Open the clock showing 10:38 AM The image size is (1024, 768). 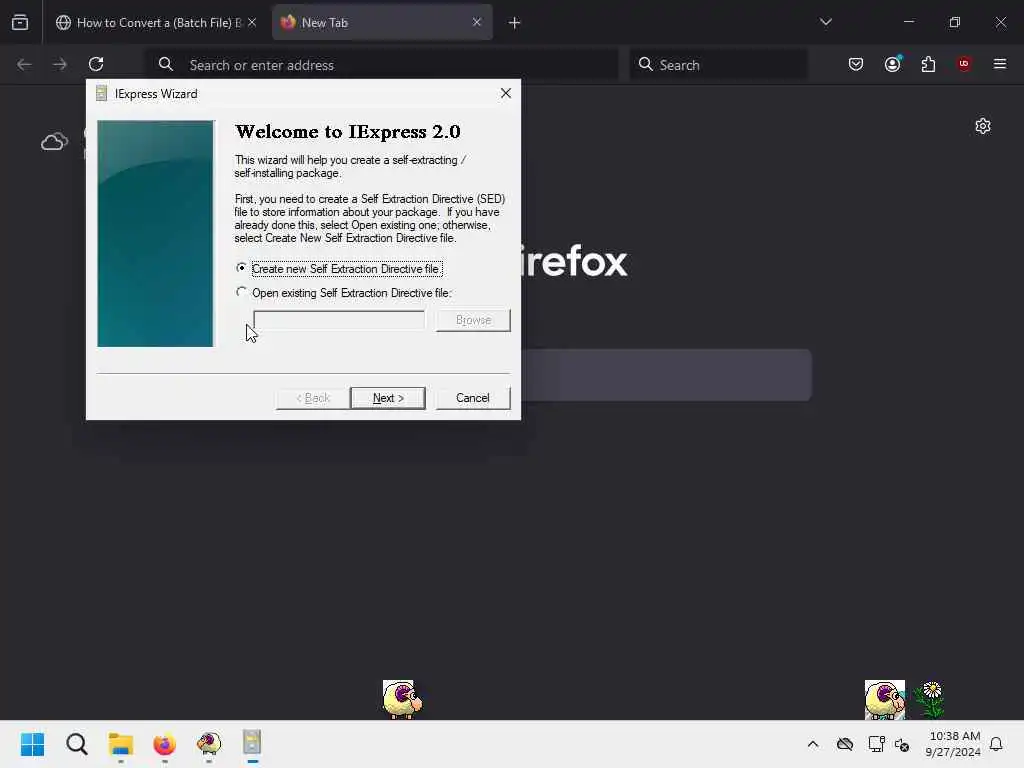click(953, 744)
